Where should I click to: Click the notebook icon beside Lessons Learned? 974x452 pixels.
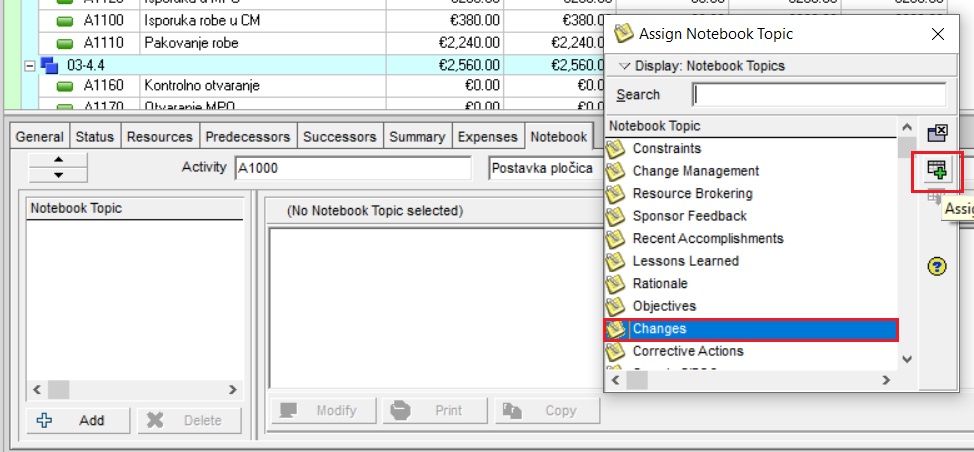(616, 261)
